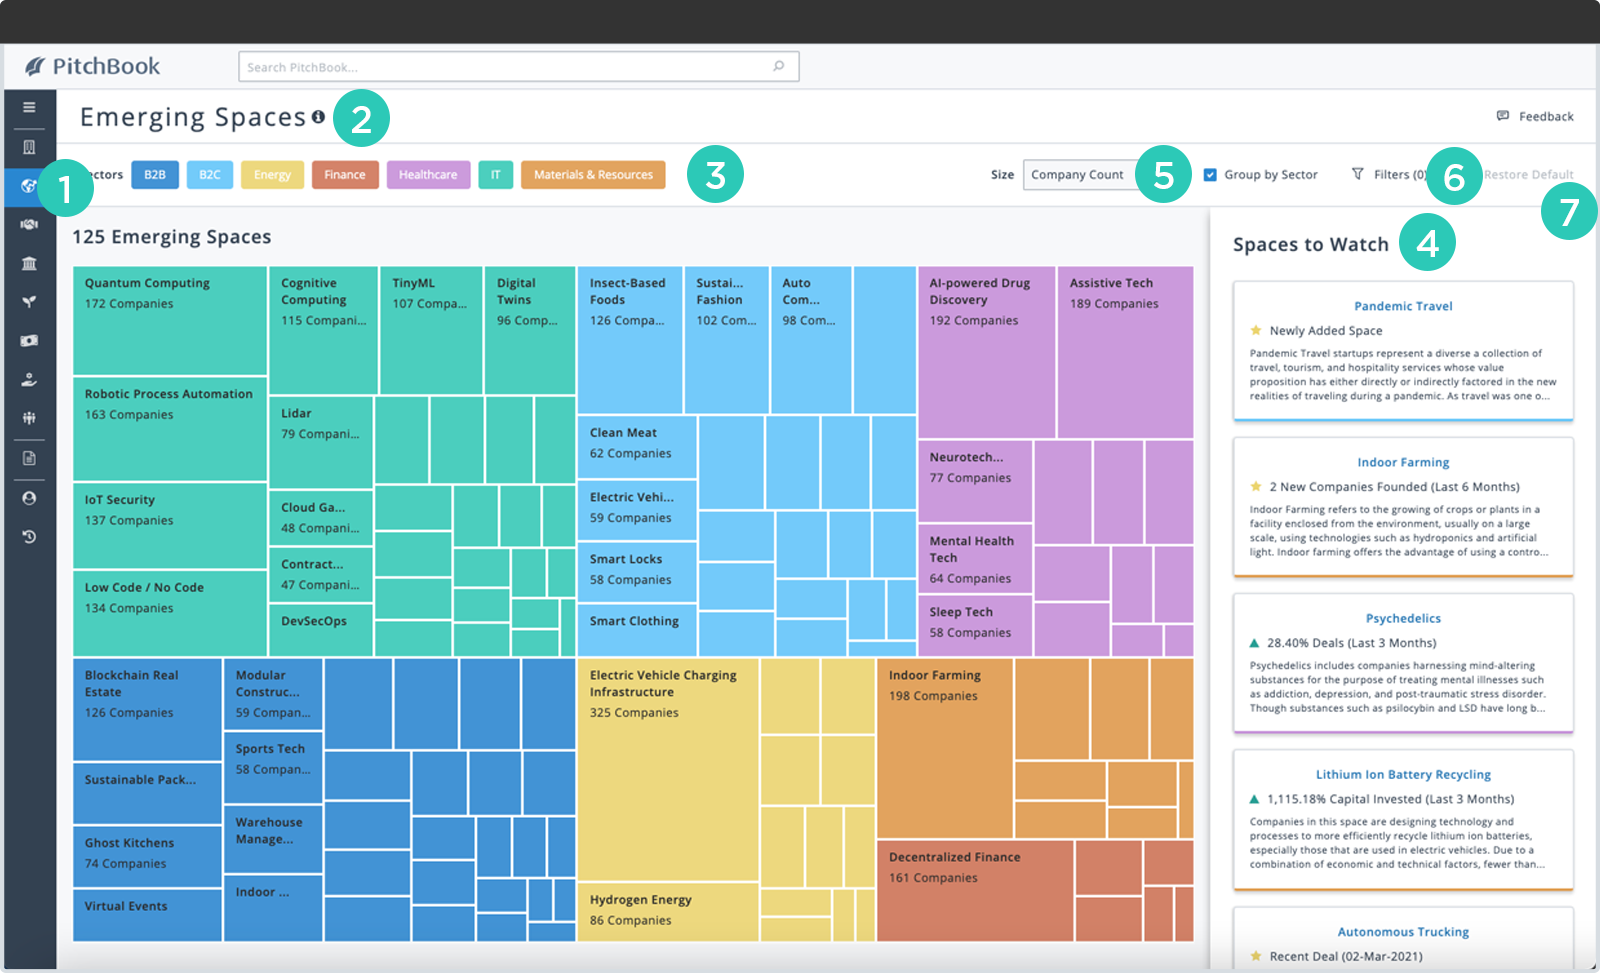
Task: Open the Autonomous Trucking card link
Action: [x=1403, y=931]
